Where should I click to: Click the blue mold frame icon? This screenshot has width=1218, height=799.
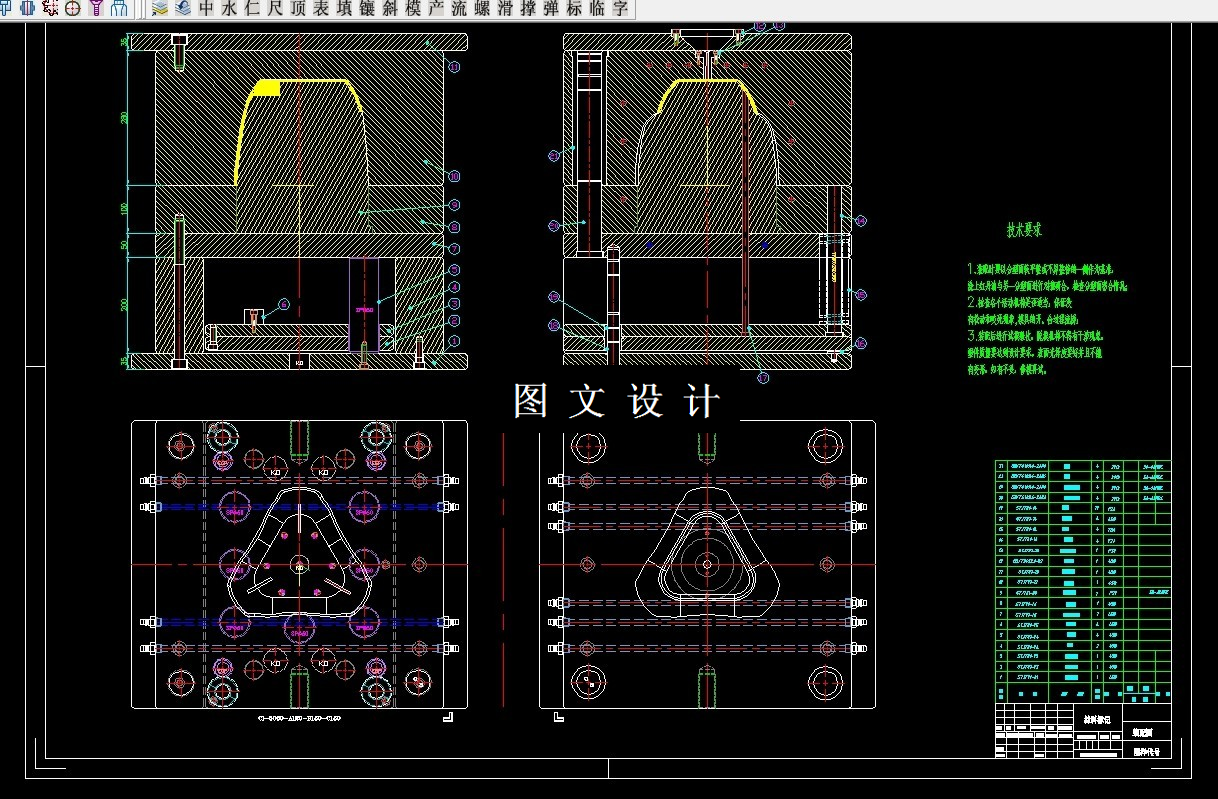pyautogui.click(x=119, y=8)
